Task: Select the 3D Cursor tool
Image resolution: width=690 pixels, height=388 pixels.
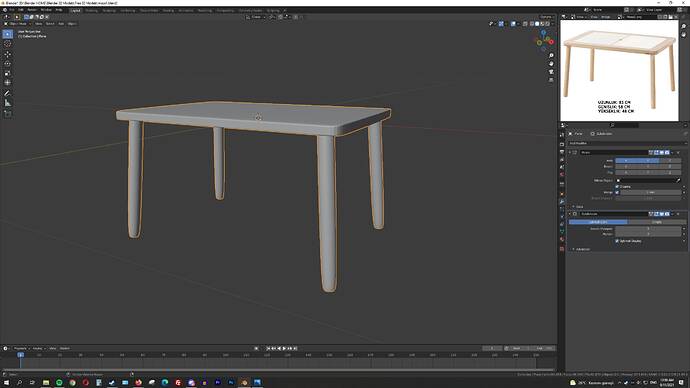Action: pos(7,44)
